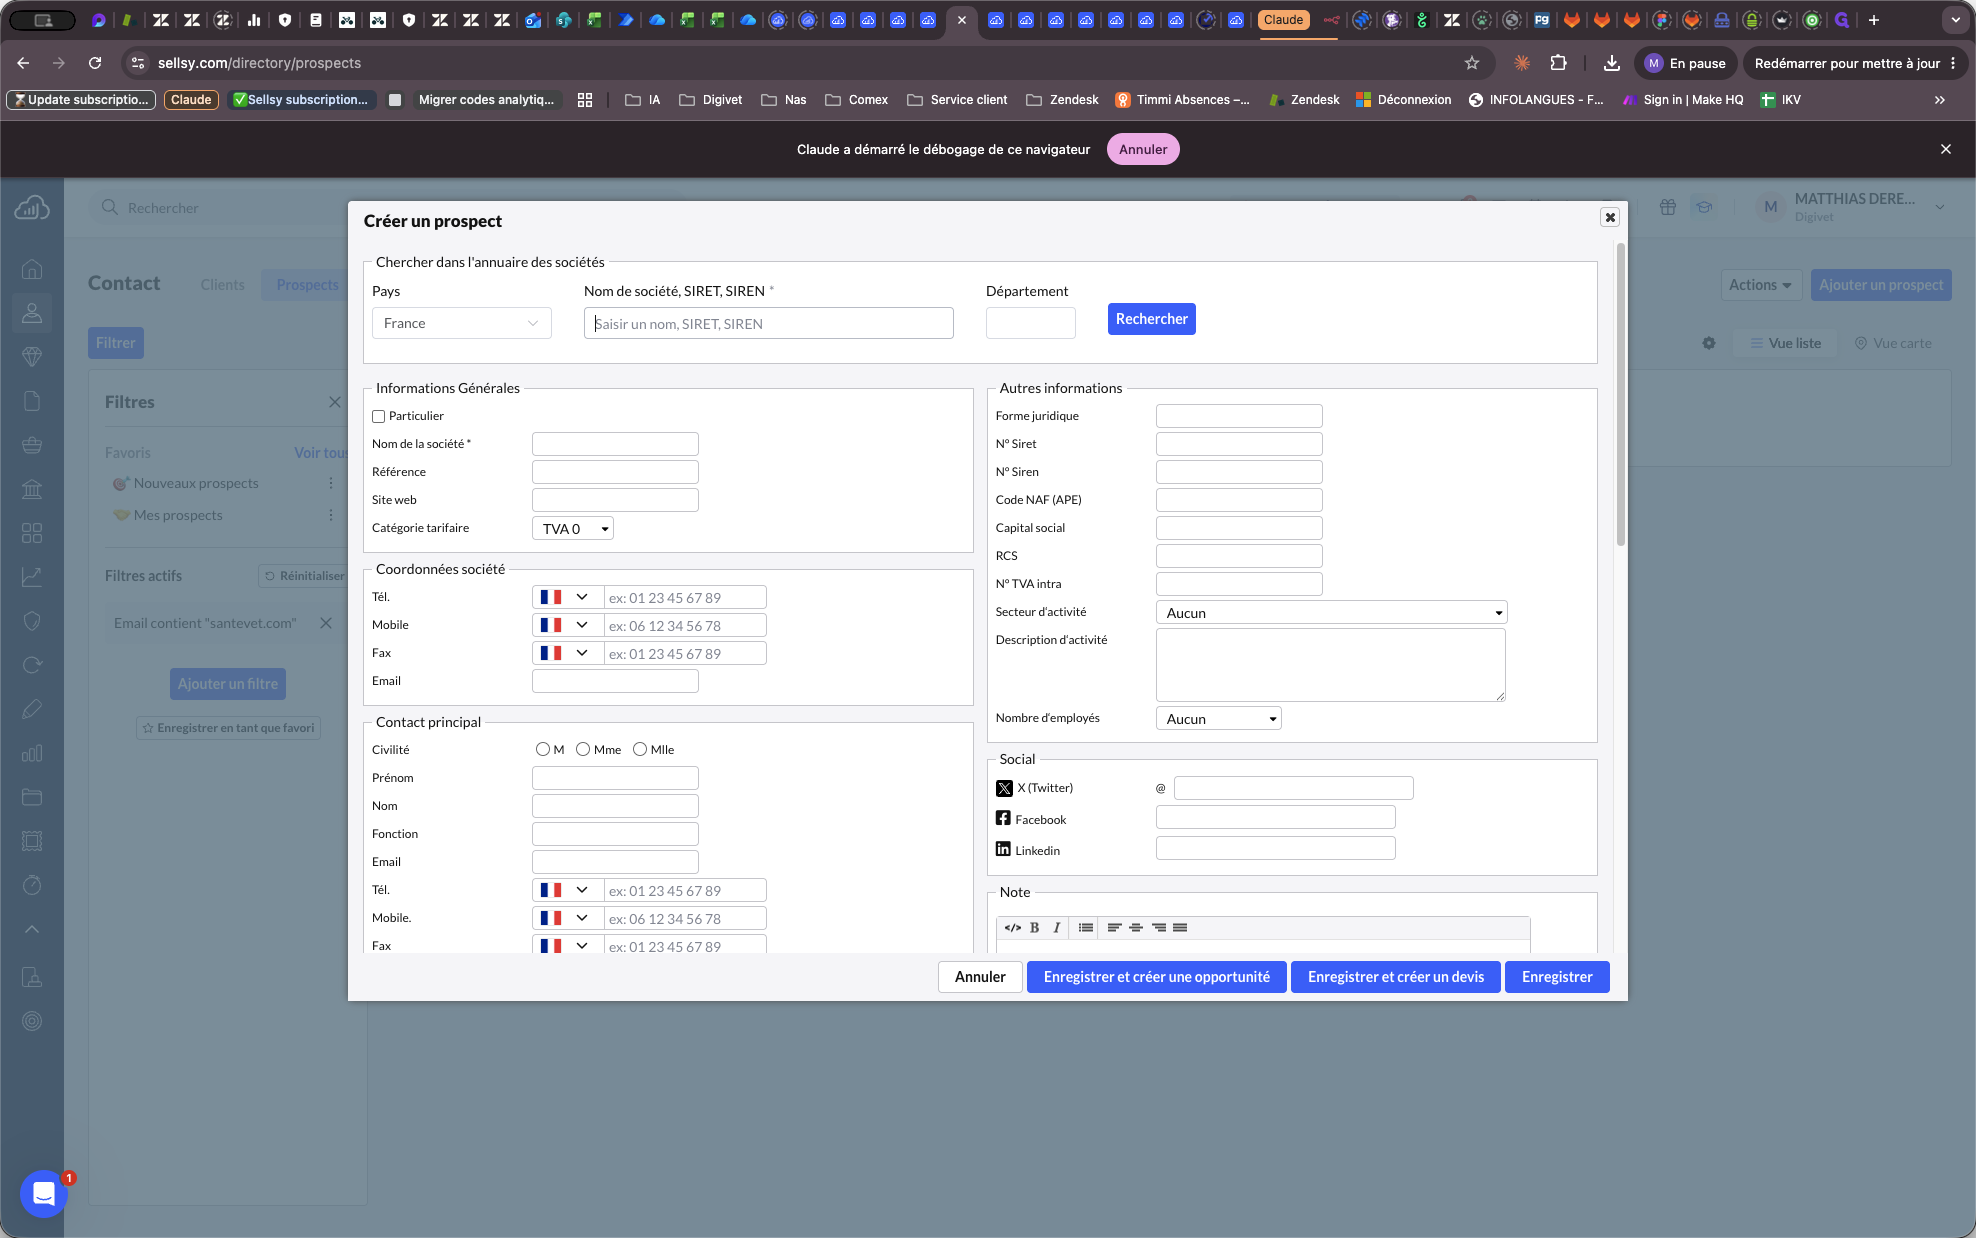Expand the Secteur d'activité dropdown
Screen dimensions: 1976x1238
click(x=1331, y=613)
